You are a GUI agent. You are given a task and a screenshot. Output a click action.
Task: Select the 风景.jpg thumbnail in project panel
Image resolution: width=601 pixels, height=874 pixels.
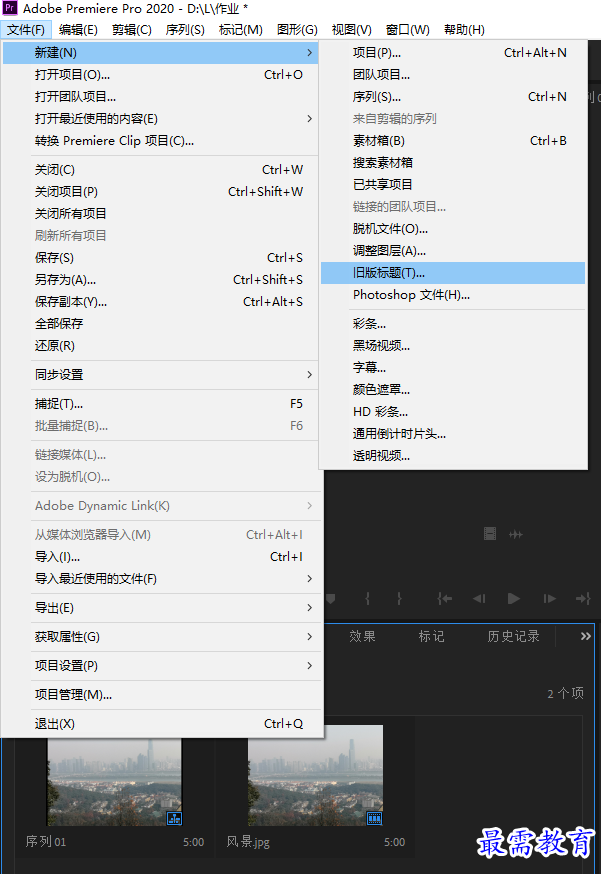(x=316, y=775)
